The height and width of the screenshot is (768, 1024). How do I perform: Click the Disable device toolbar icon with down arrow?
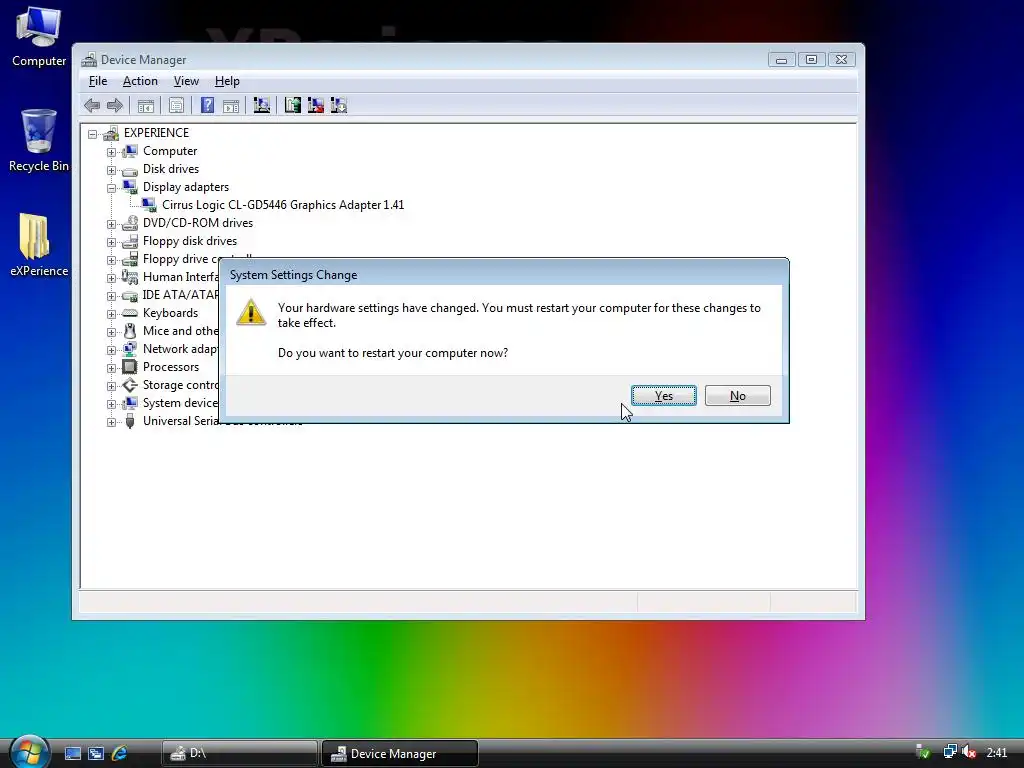338,105
